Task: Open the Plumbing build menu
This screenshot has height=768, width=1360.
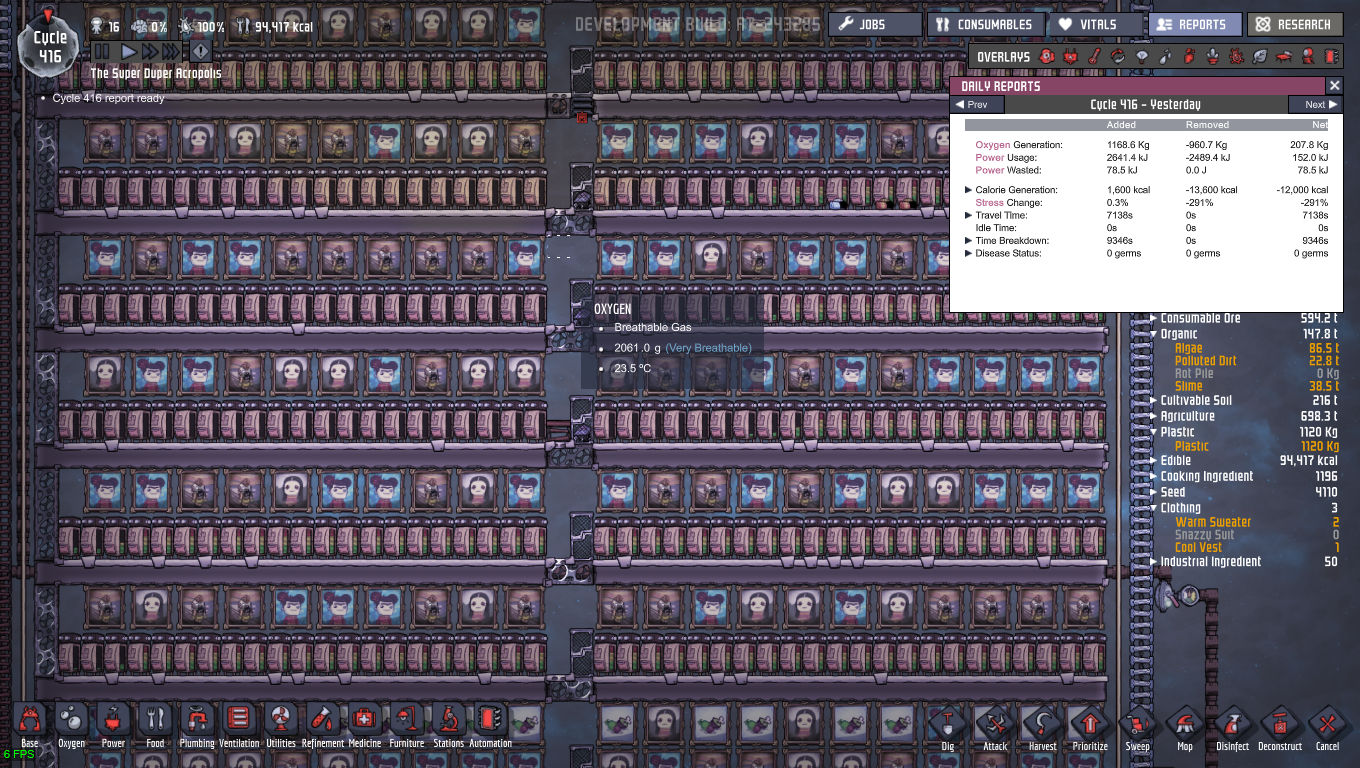Action: tap(197, 722)
